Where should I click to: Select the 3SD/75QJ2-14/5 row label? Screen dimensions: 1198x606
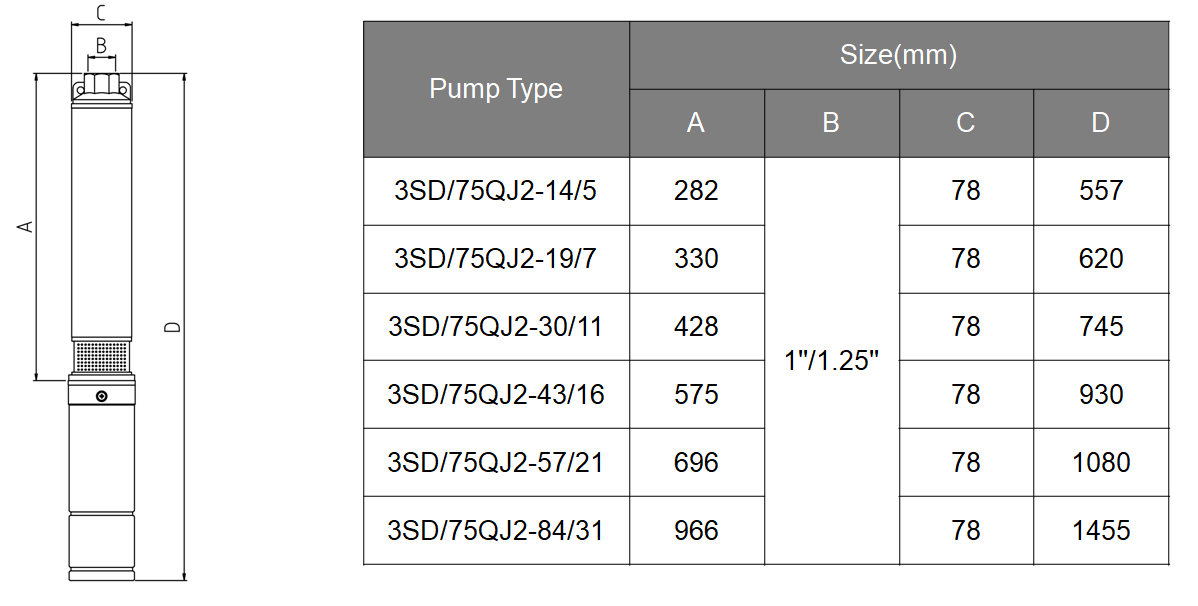coord(496,191)
